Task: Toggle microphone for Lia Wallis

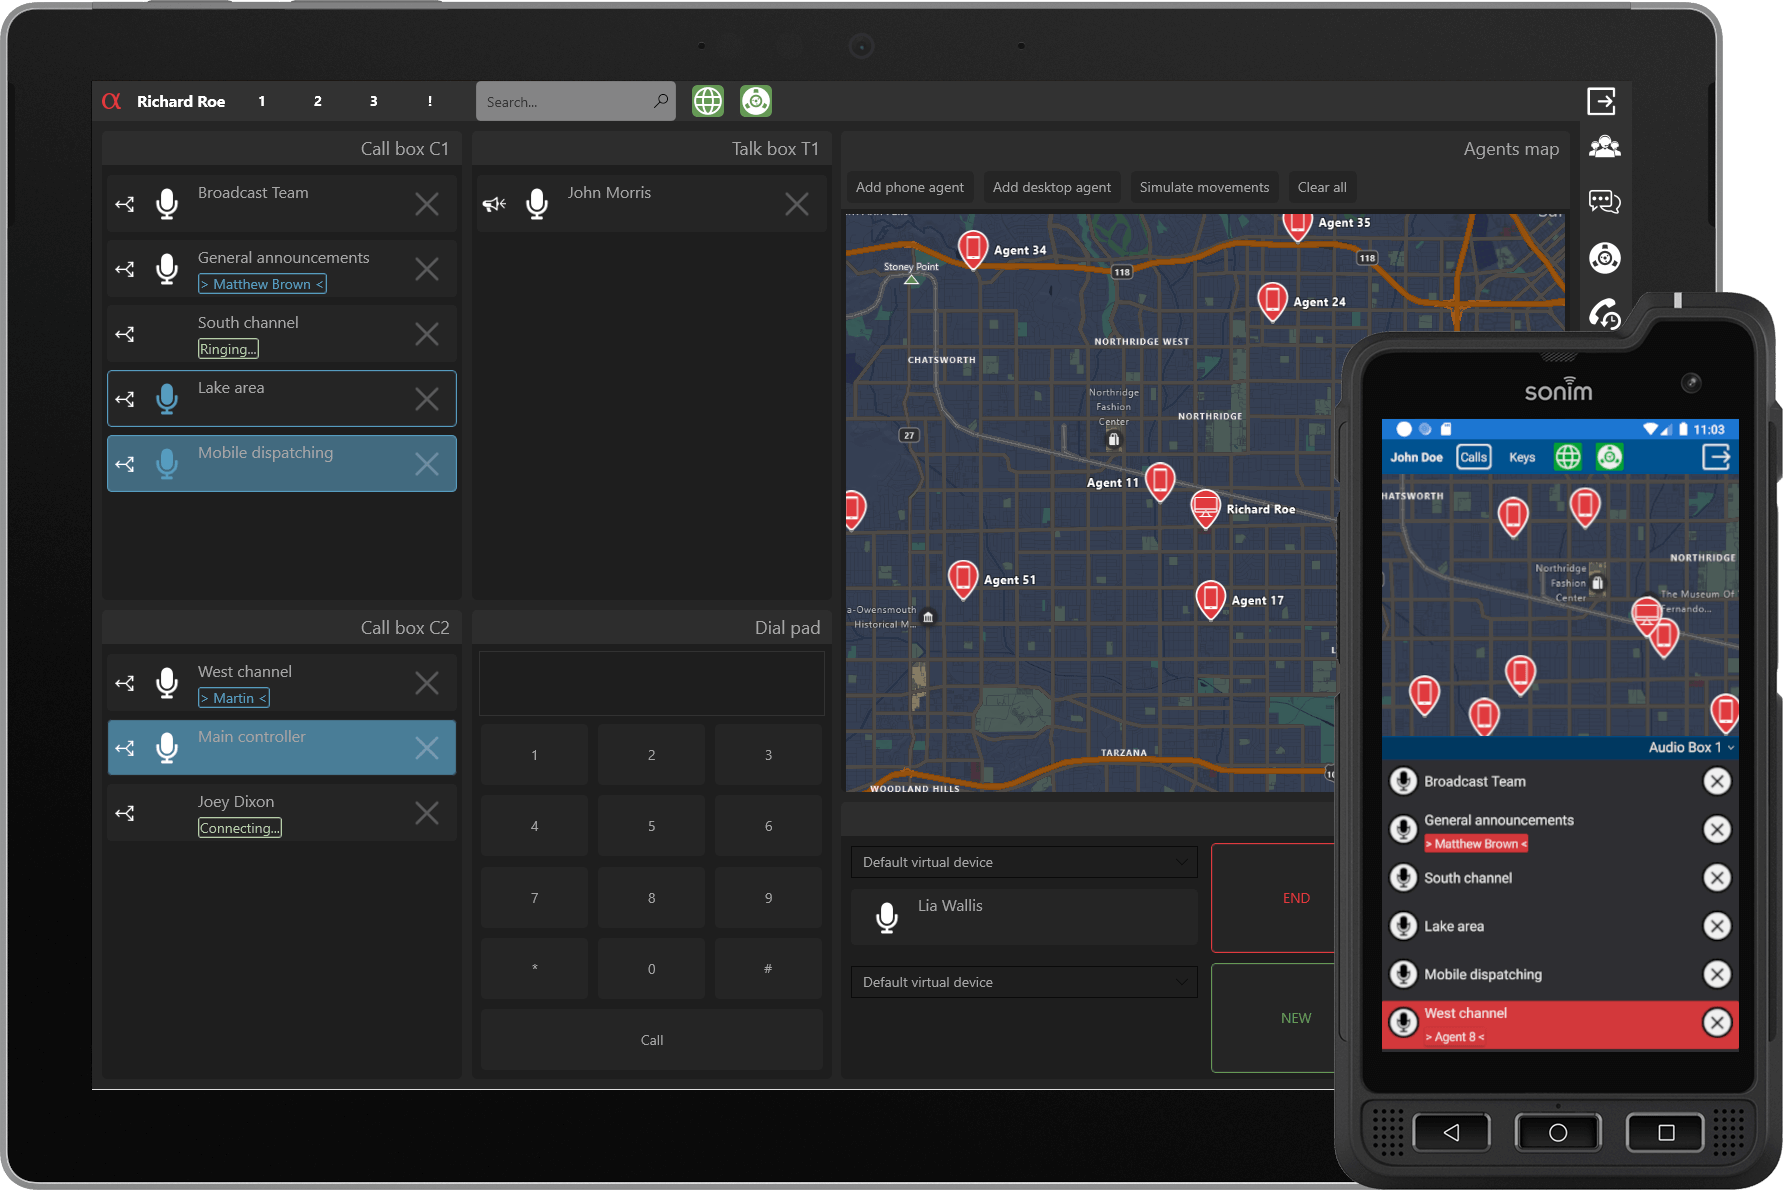Action: pyautogui.click(x=887, y=917)
